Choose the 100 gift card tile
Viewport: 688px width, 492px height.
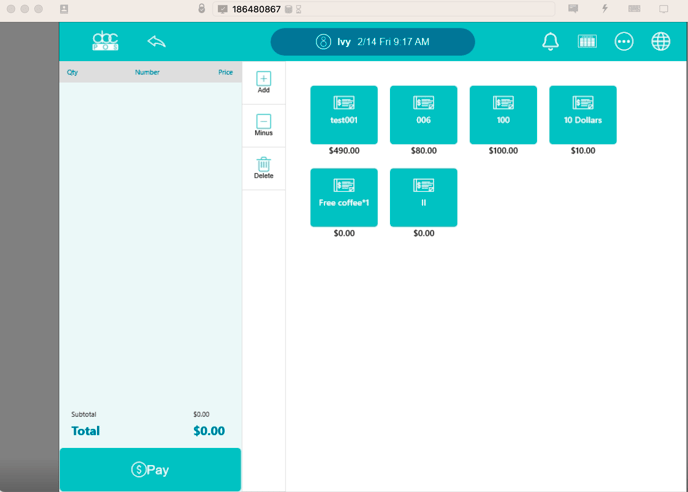coord(503,114)
